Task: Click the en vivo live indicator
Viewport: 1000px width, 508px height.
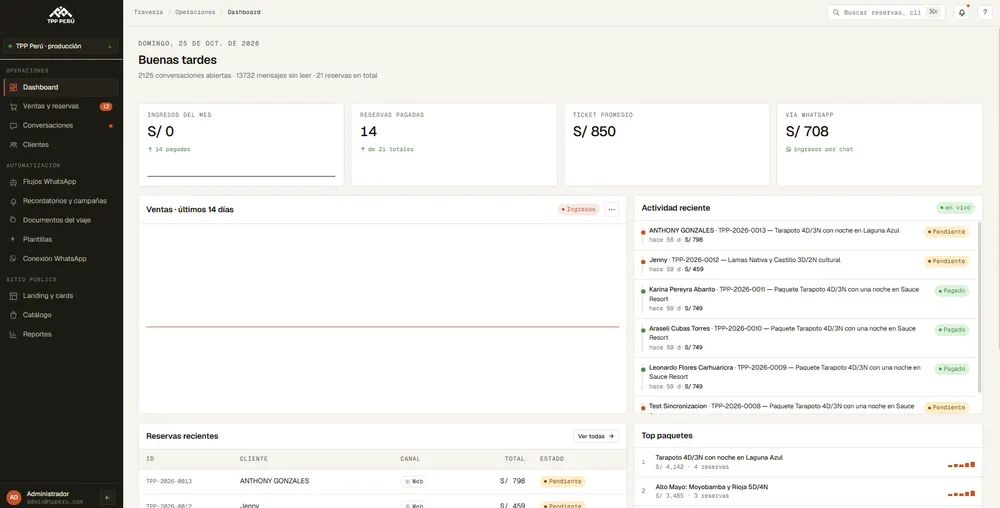Action: pos(955,208)
